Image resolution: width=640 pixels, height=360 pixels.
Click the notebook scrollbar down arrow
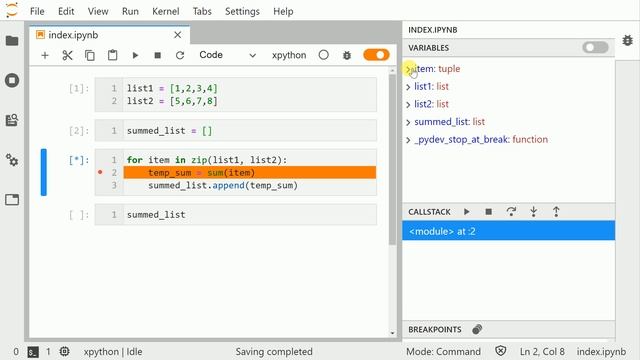(x=392, y=333)
